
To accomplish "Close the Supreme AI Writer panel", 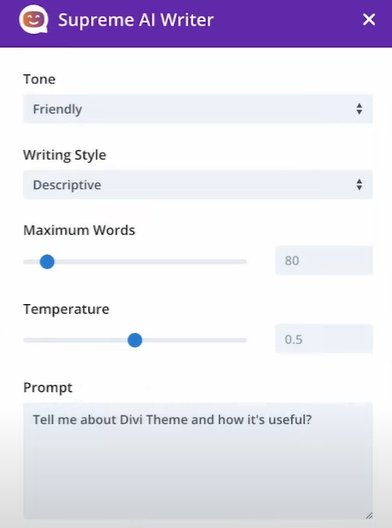I will click(x=369, y=20).
